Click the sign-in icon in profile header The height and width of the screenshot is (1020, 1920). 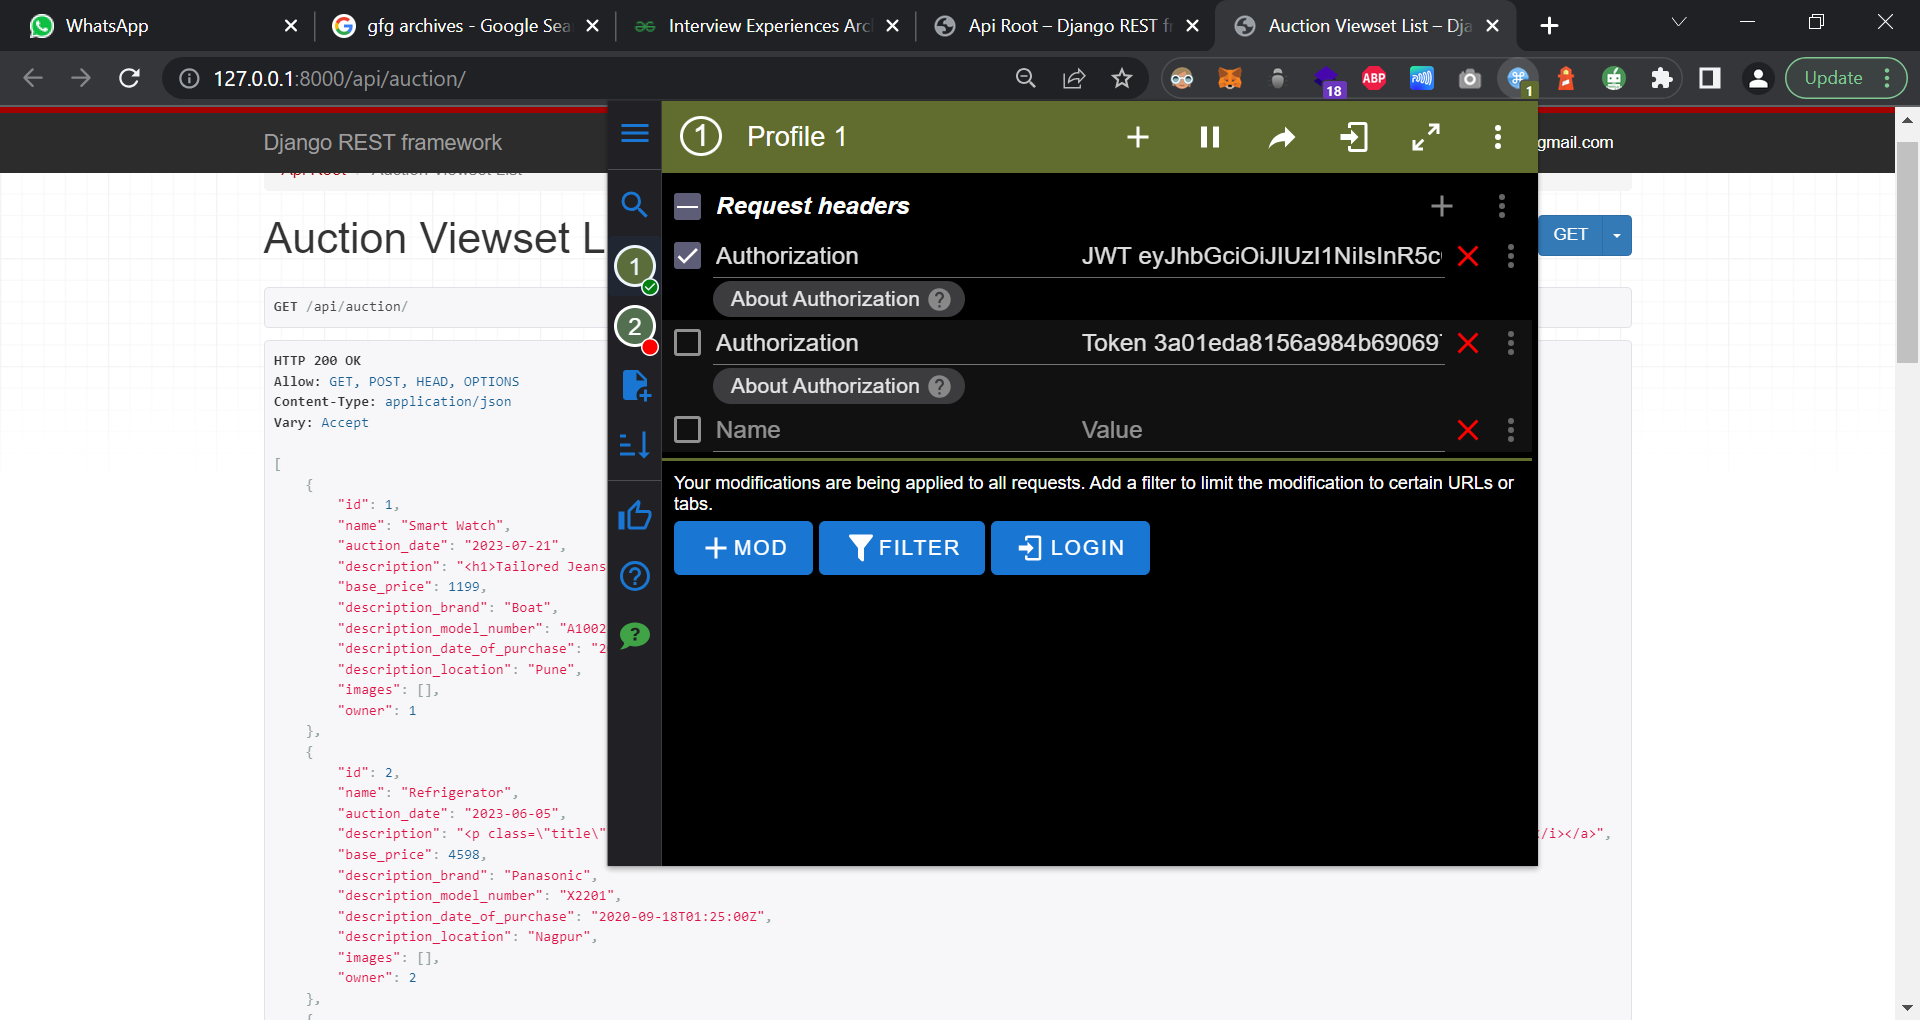pos(1354,137)
